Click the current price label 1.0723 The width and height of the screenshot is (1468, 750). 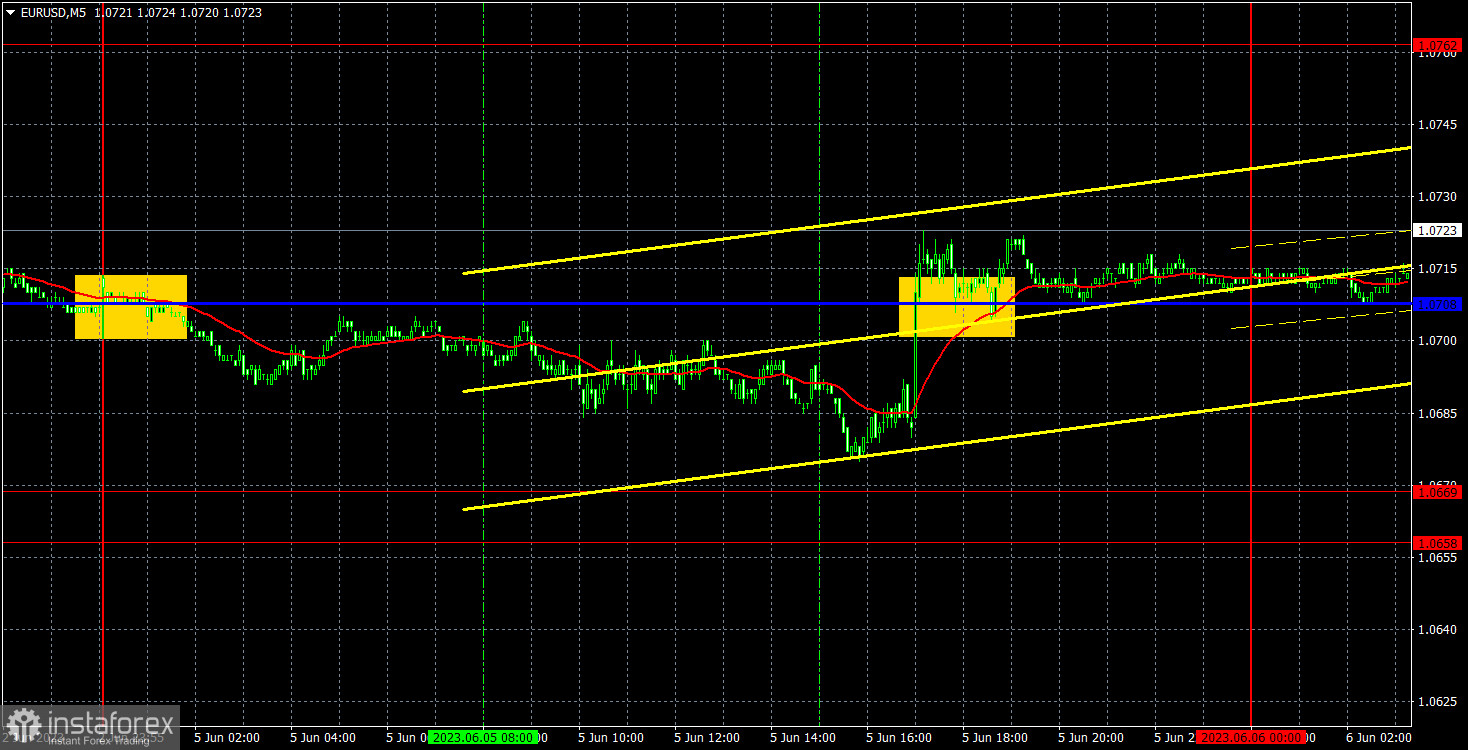pyautogui.click(x=1438, y=230)
